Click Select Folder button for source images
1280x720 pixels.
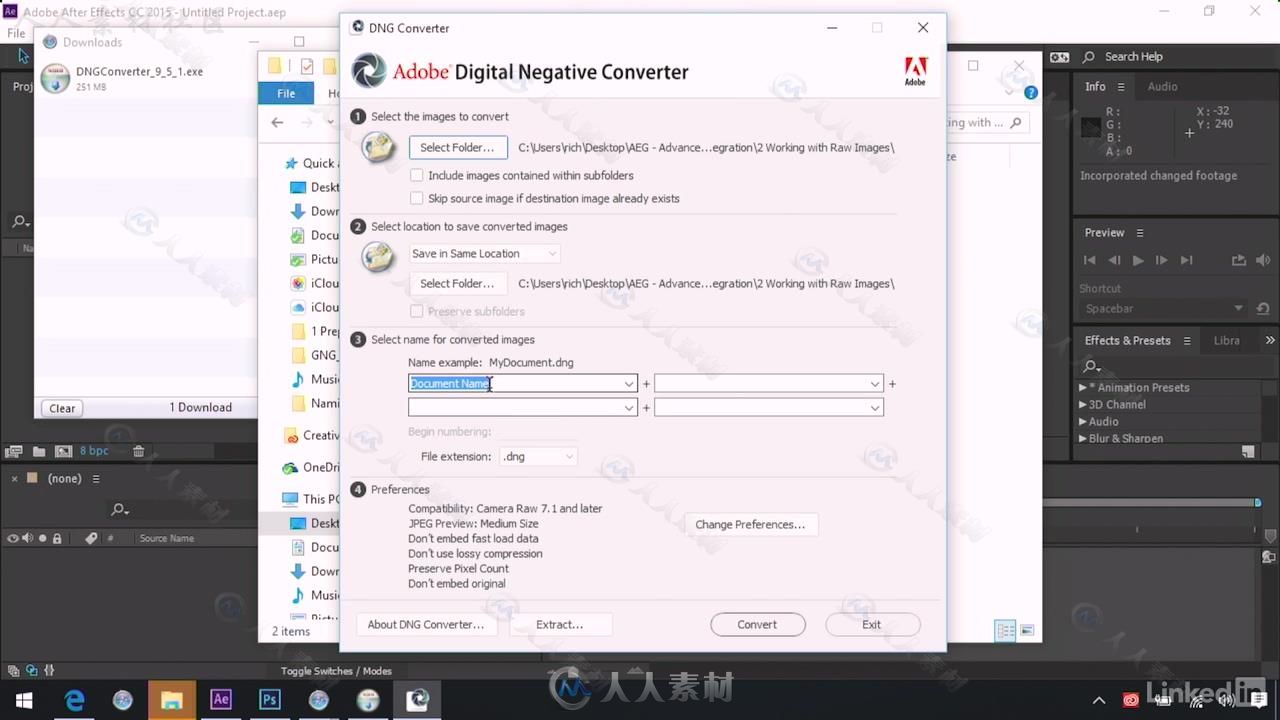click(457, 147)
